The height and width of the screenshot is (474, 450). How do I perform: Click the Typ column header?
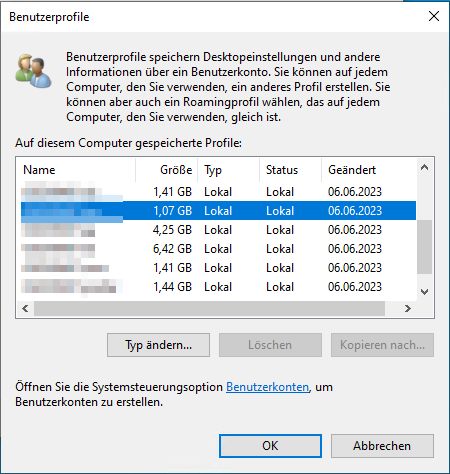[228, 170]
